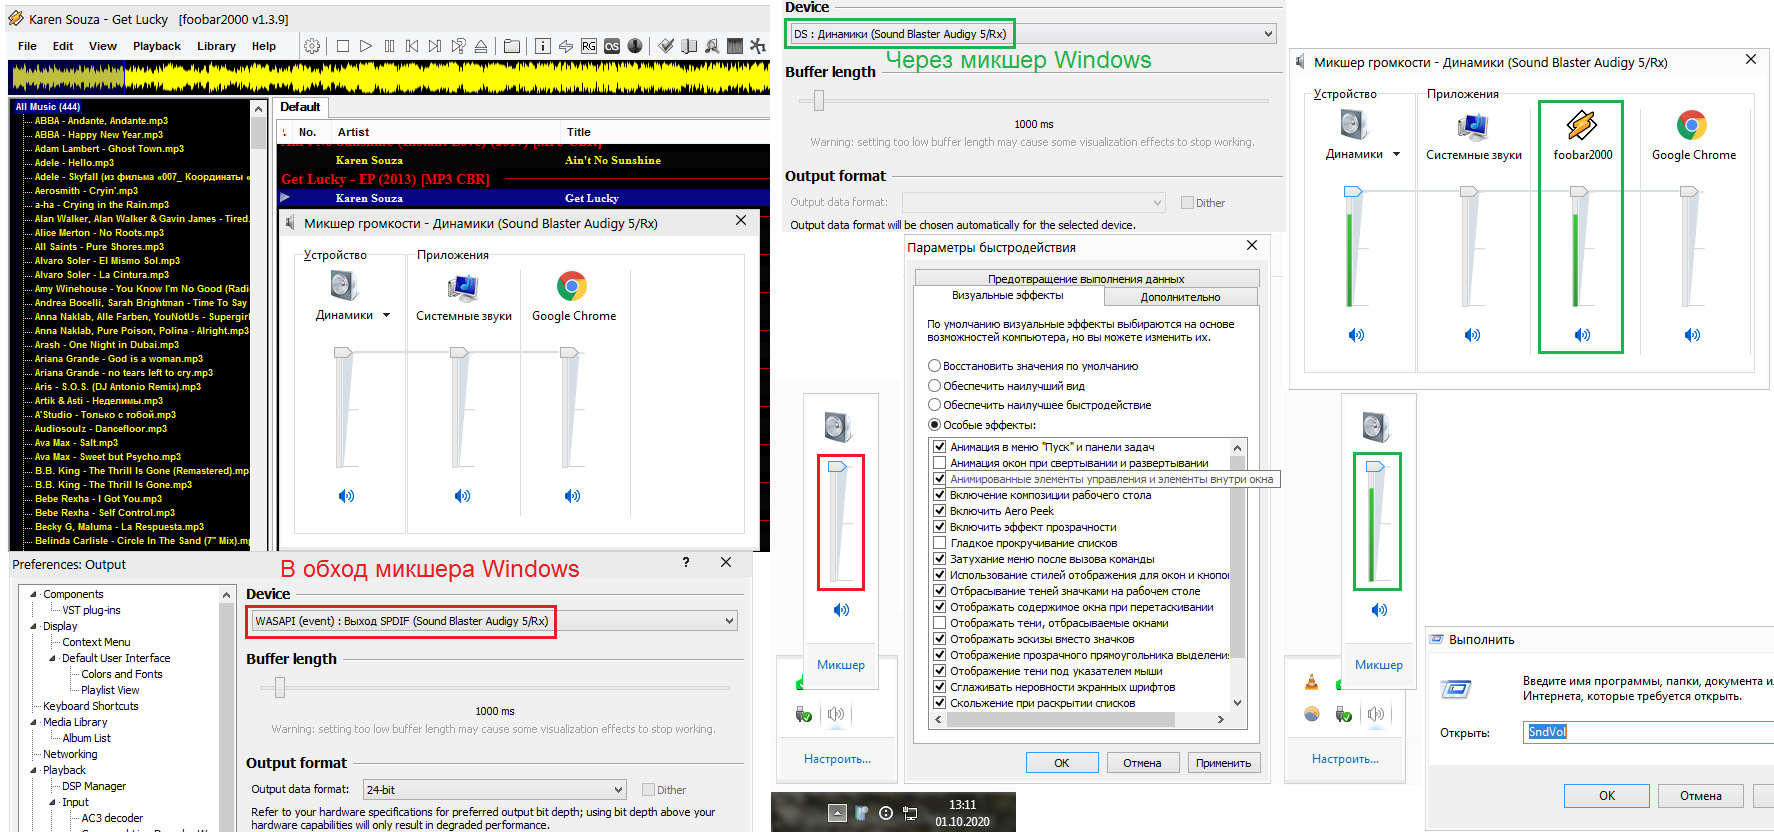Viewport: 1774px width, 832px height.
Task: Mute Google Chrome in mixer that lists foobar2000
Action: [1692, 335]
